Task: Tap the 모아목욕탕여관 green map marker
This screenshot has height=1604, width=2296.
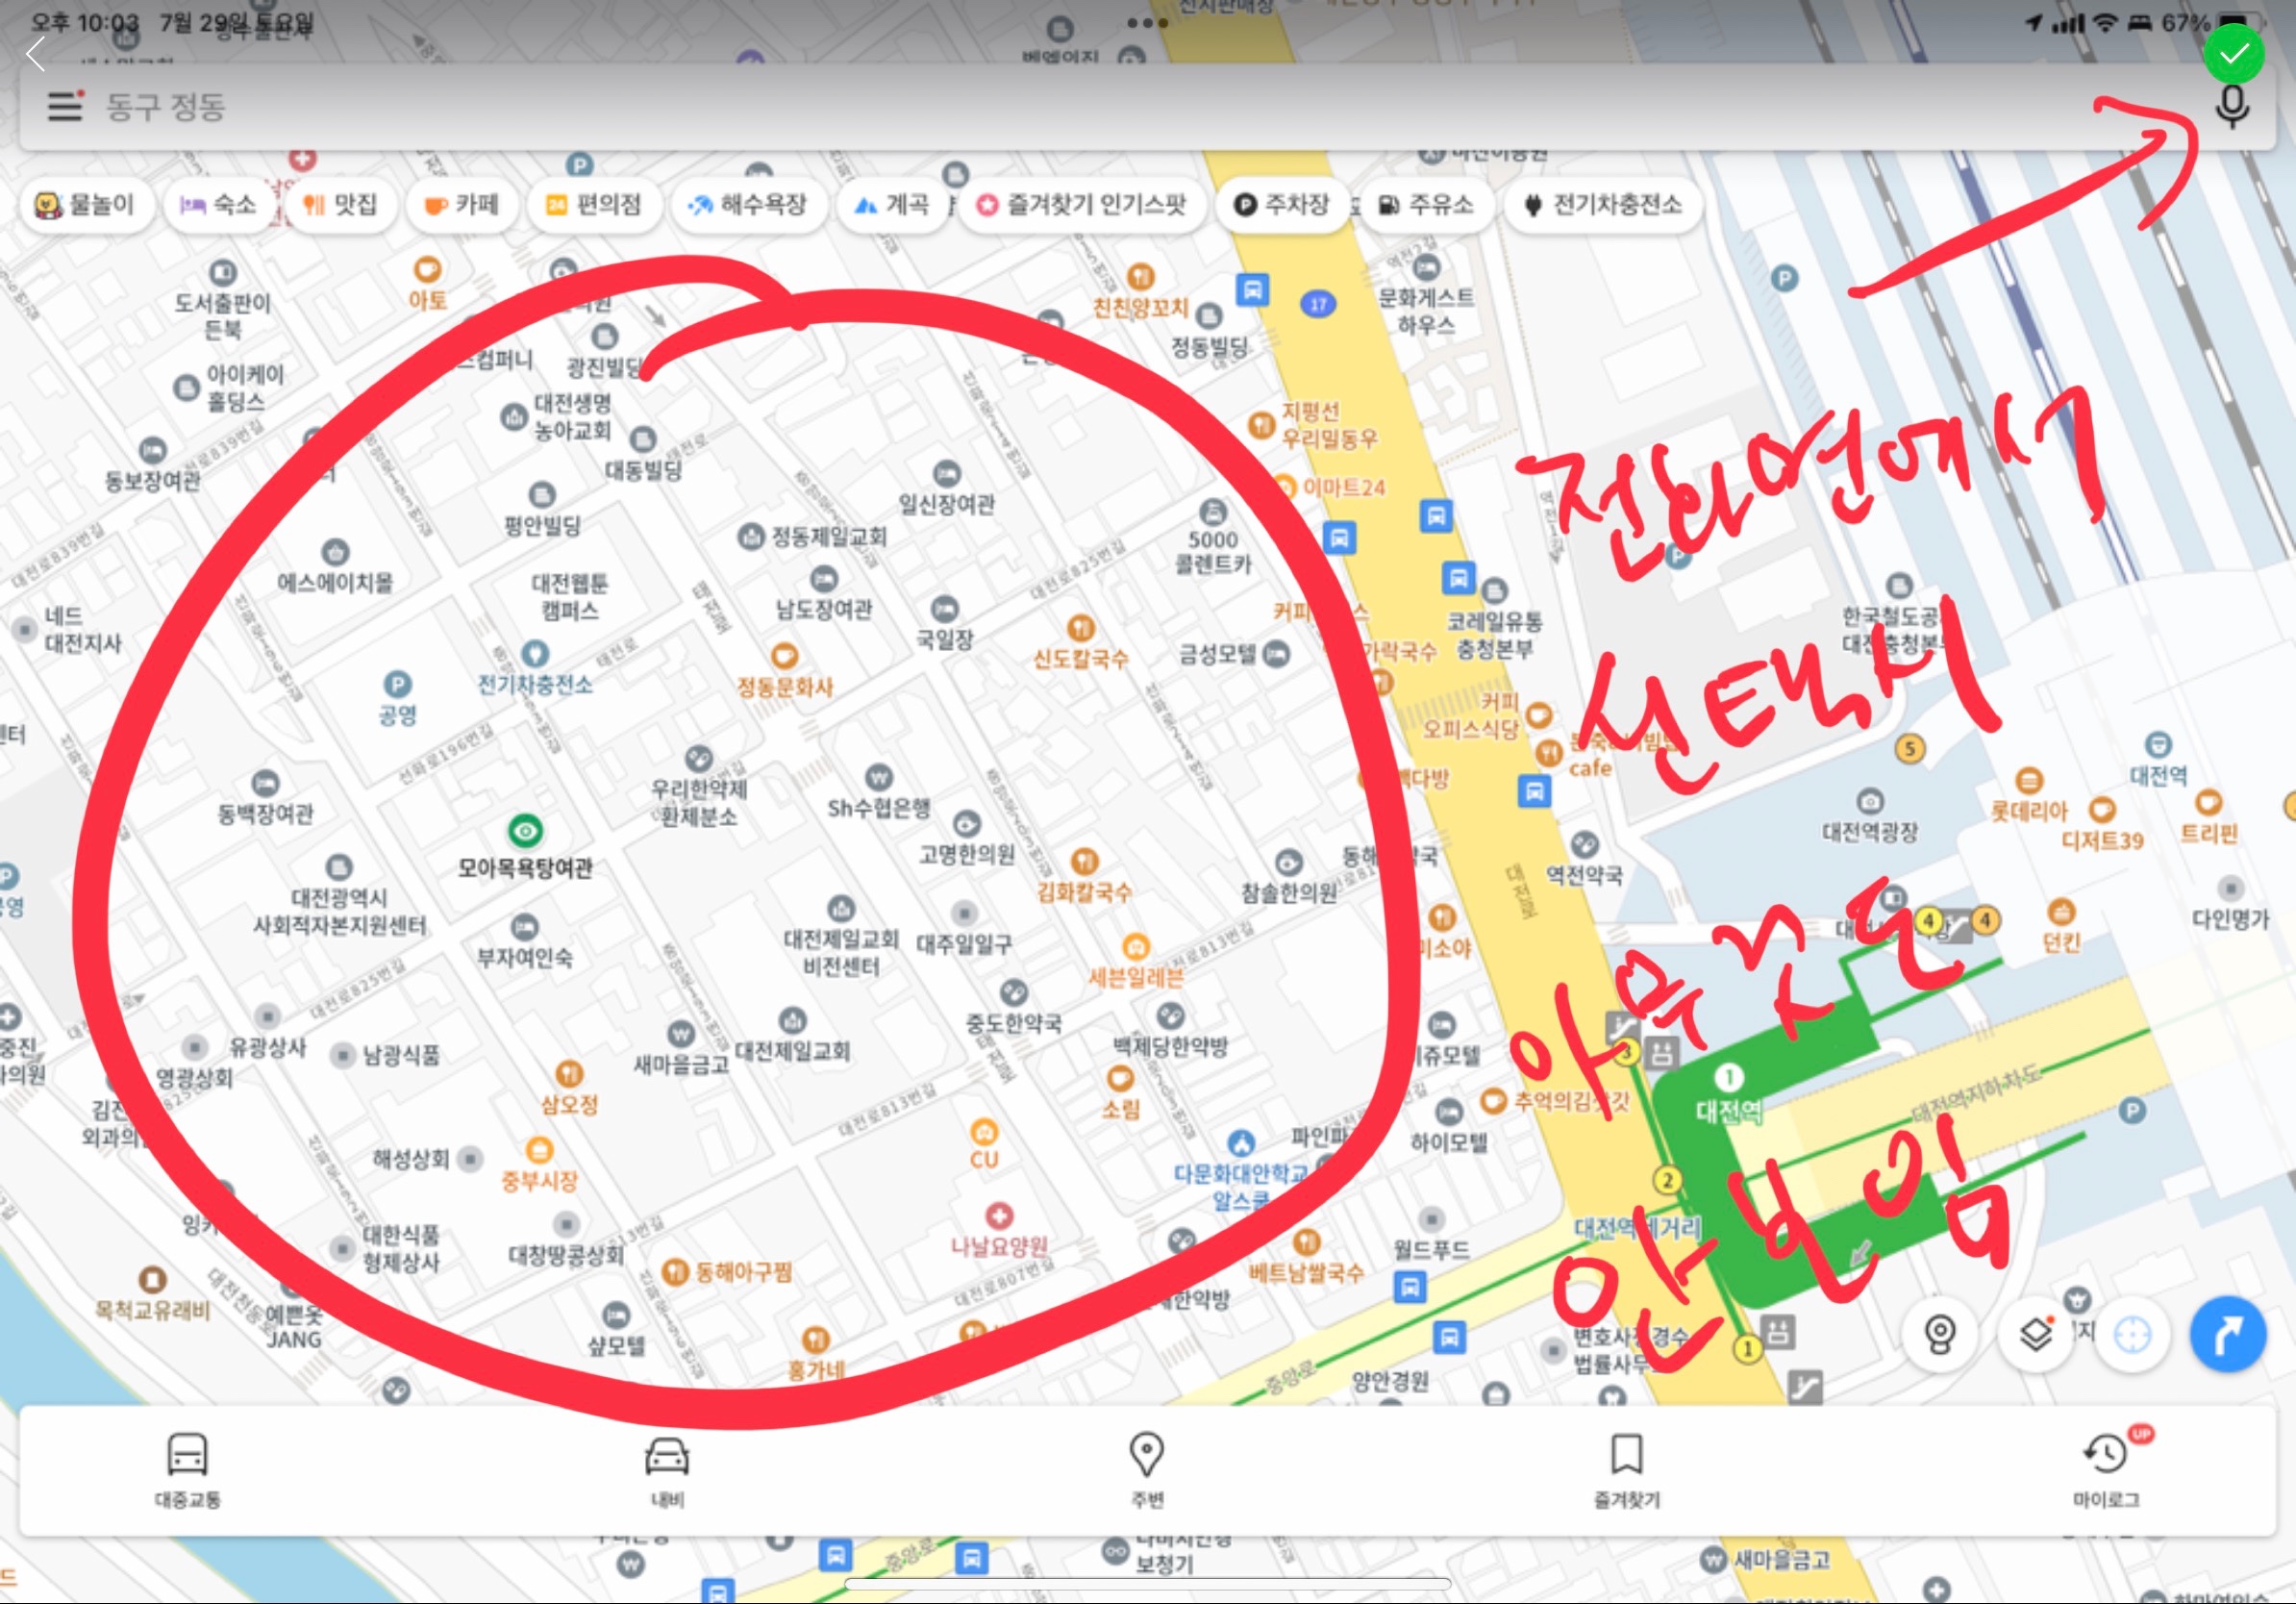Action: click(x=525, y=830)
